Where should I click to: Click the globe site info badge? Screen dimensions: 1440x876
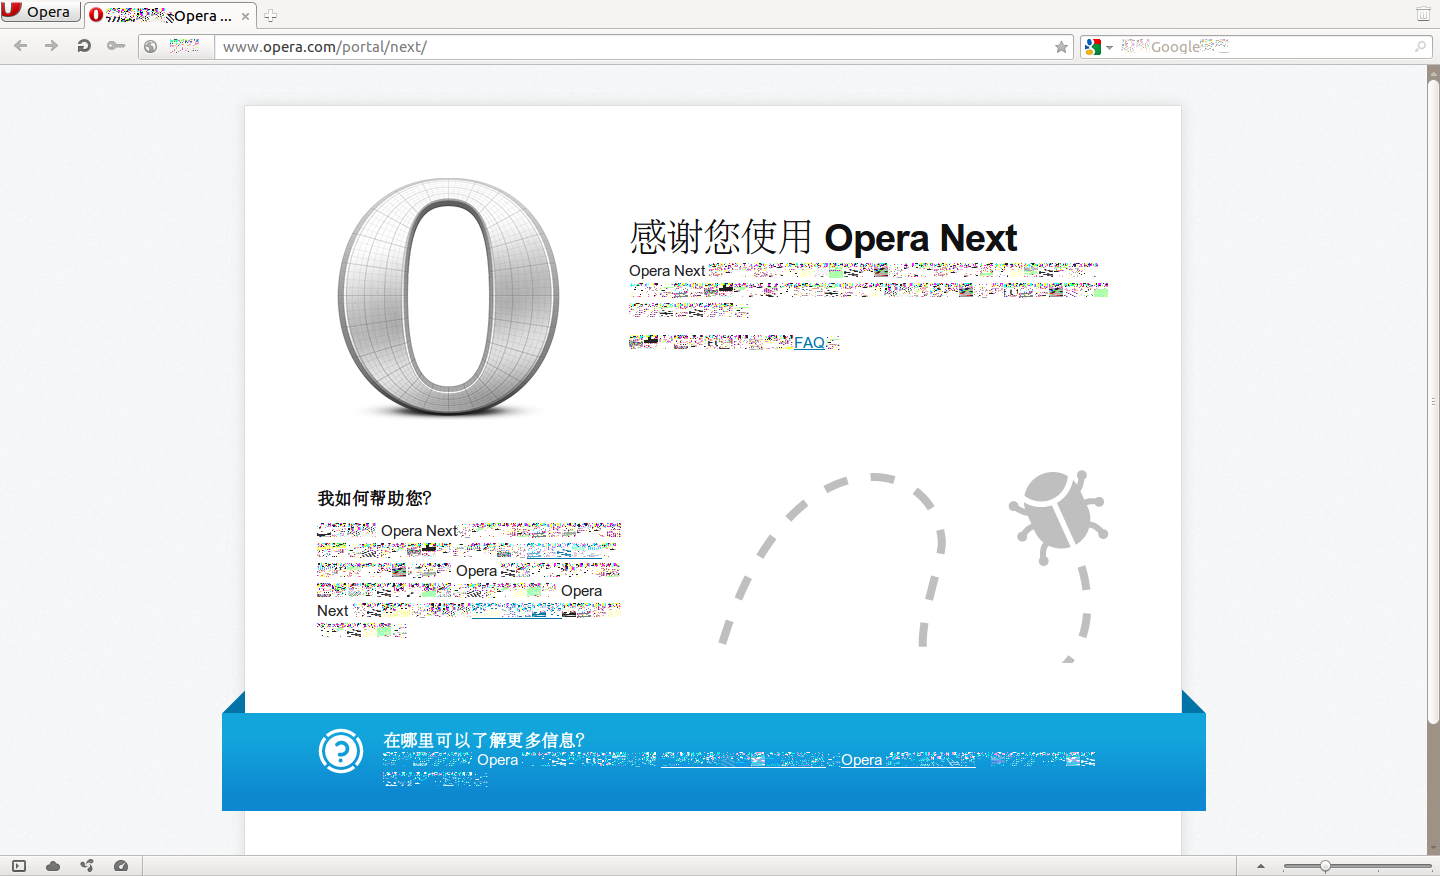point(175,46)
